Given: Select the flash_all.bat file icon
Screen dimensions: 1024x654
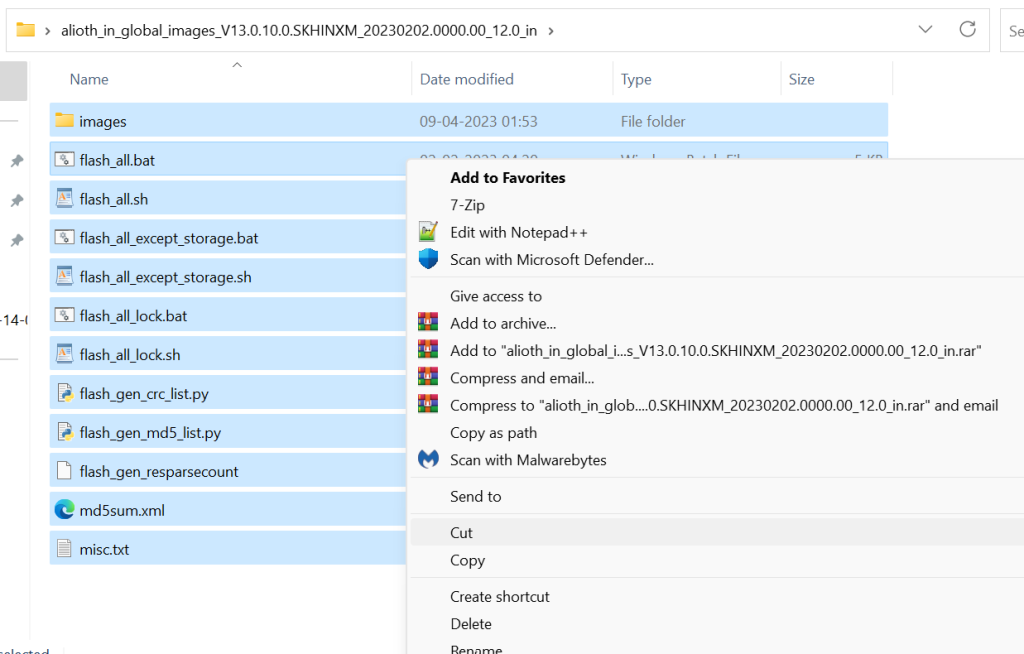Looking at the screenshot, I should [65, 160].
